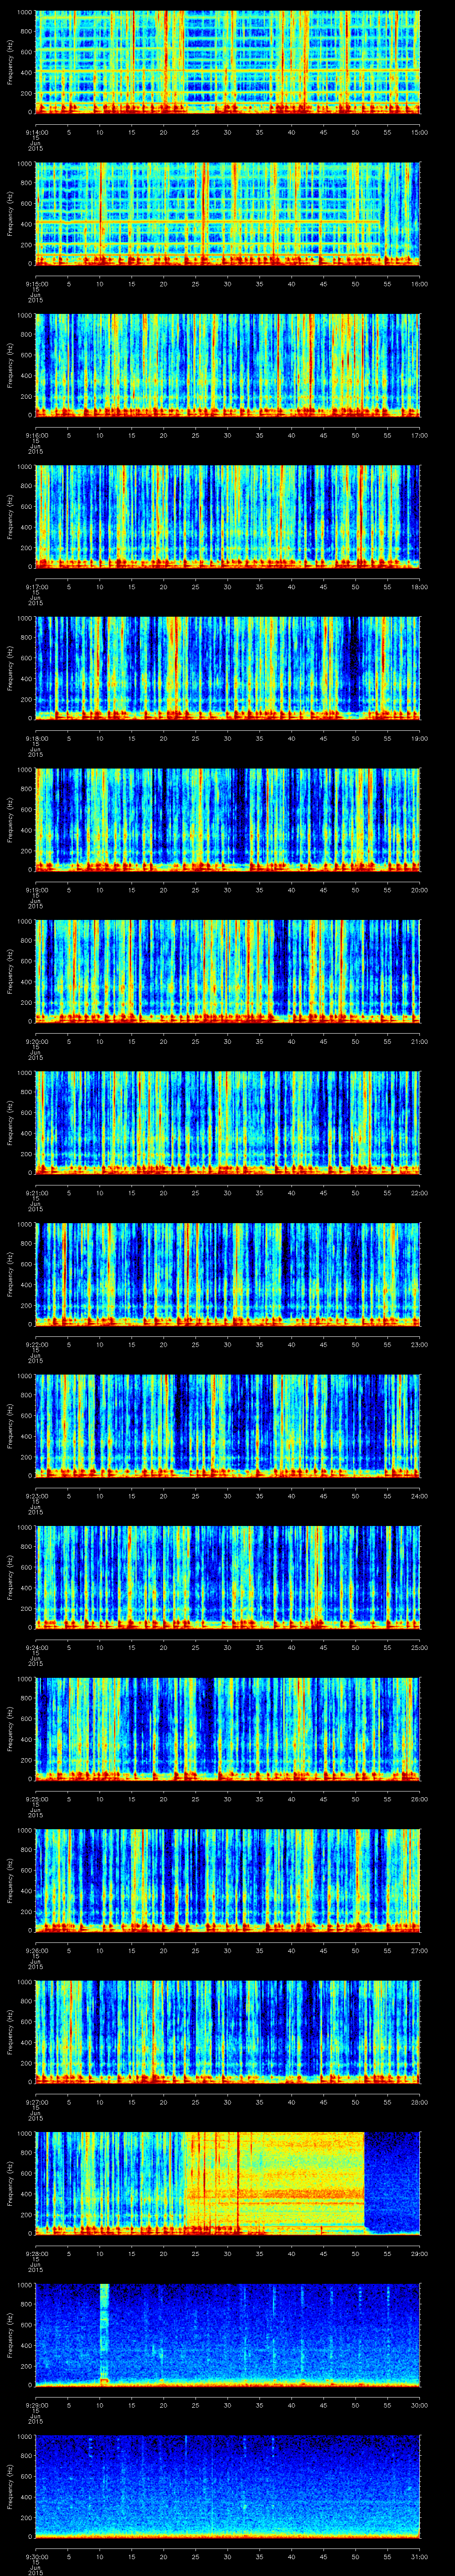The width and height of the screenshot is (455, 2576).
Task: Click the 24:00 end time label
Action: (419, 1496)
